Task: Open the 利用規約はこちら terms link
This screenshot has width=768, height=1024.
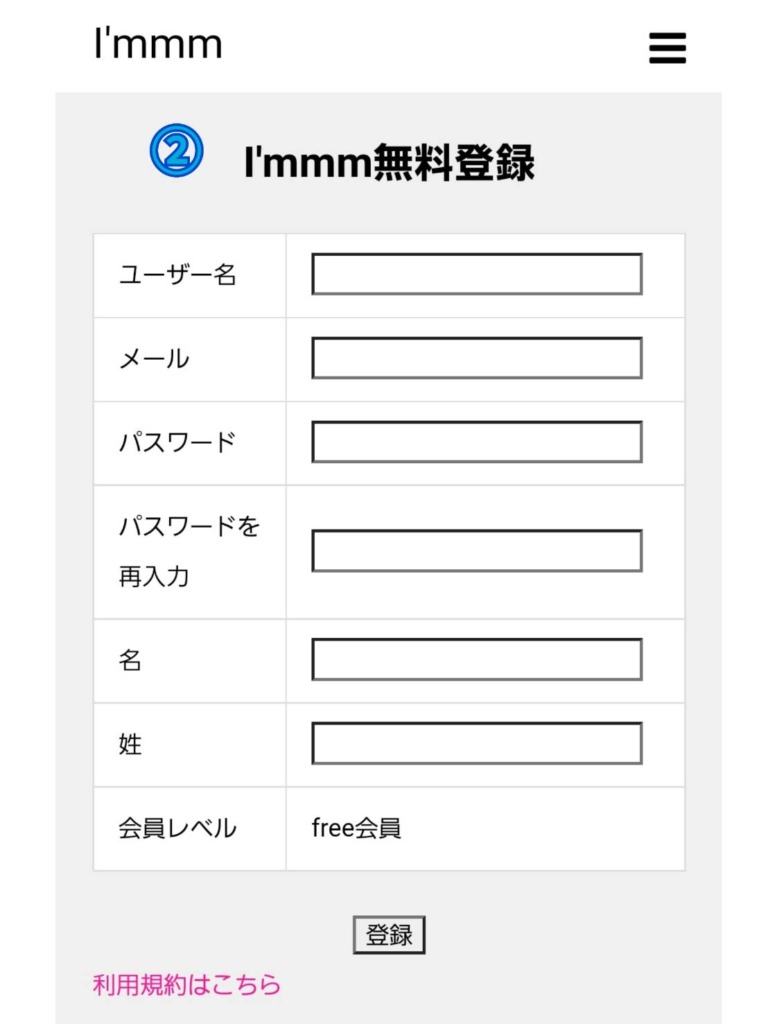Action: [x=187, y=985]
